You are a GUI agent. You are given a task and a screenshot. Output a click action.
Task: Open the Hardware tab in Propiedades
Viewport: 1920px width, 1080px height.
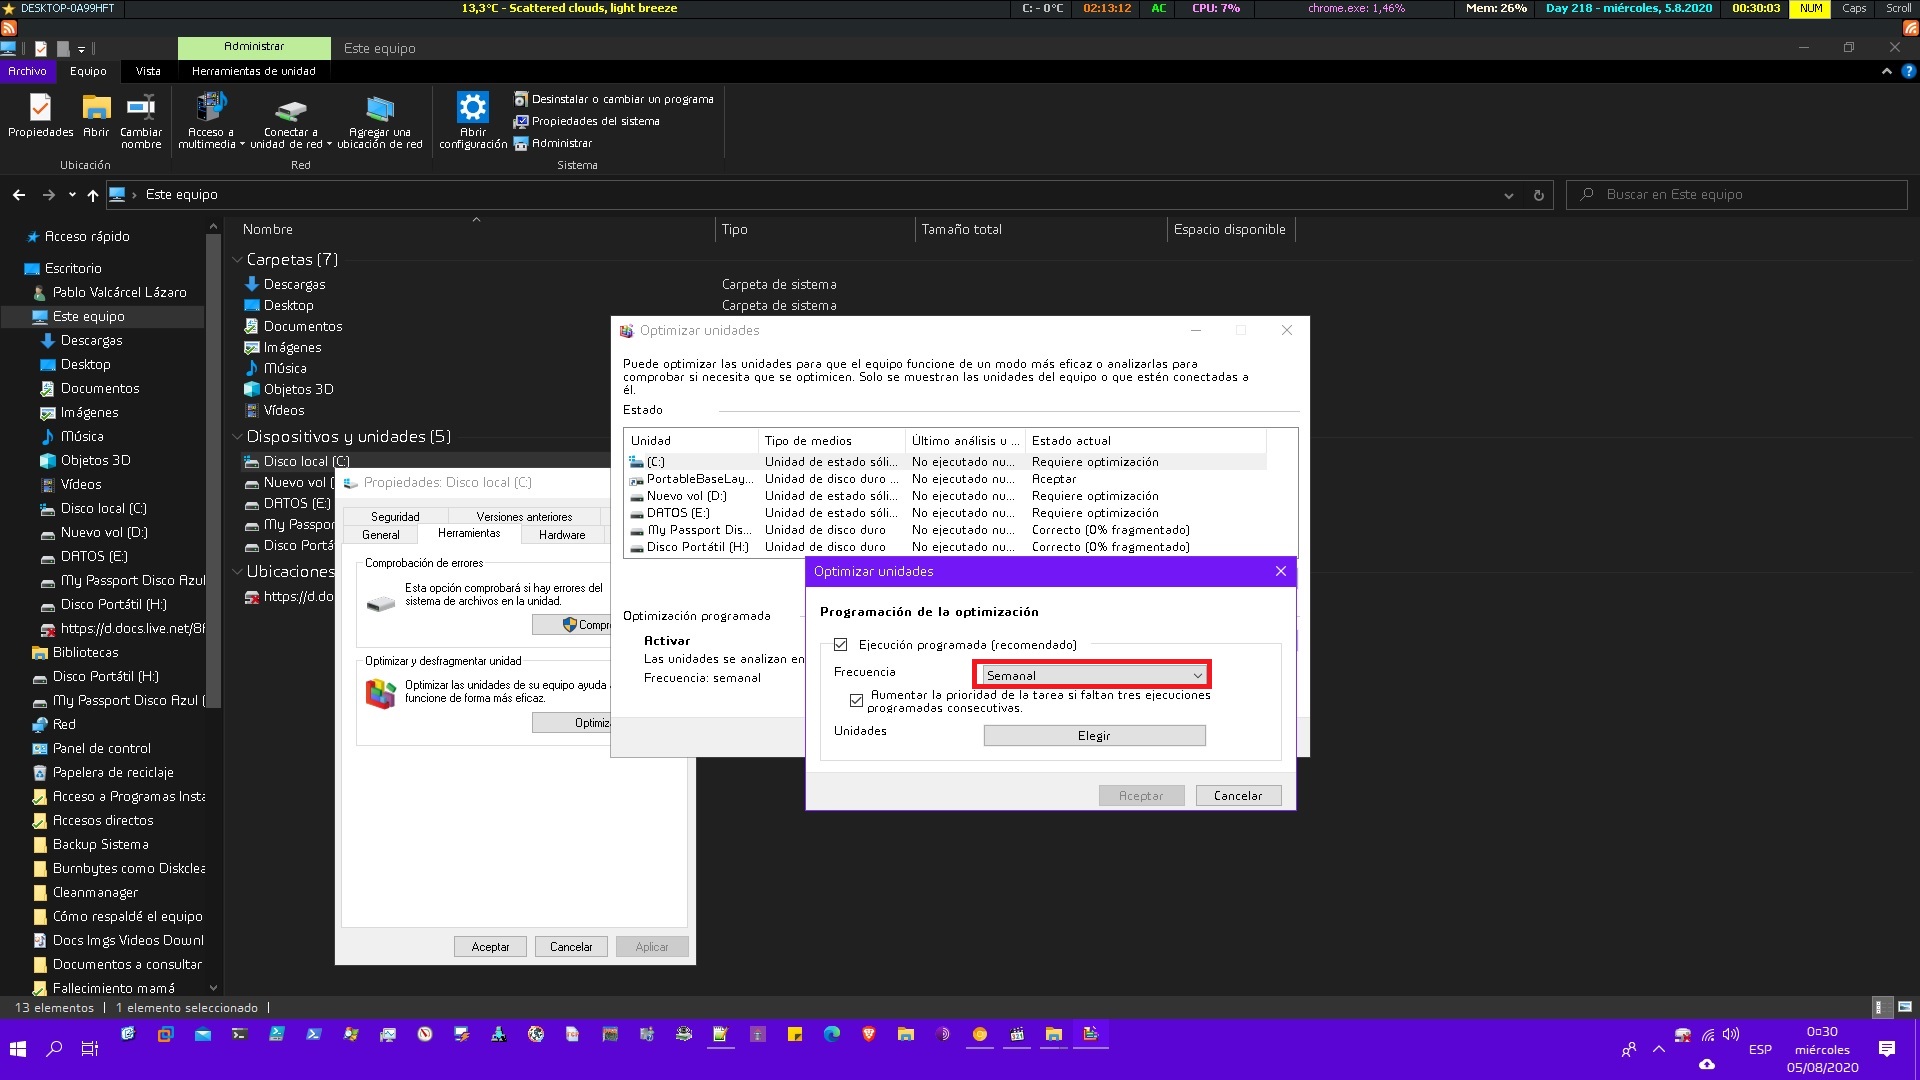[562, 535]
